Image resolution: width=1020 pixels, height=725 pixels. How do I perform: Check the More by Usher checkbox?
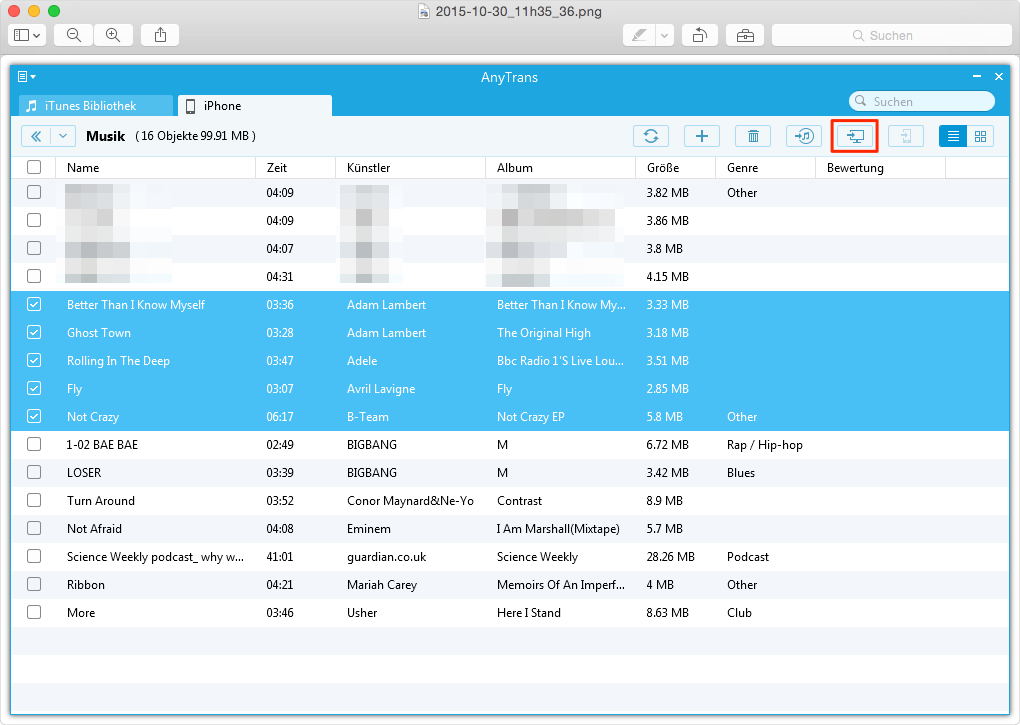tap(34, 612)
